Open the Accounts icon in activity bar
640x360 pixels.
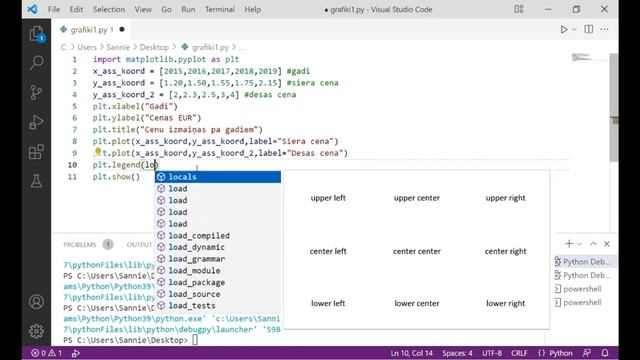click(36, 302)
